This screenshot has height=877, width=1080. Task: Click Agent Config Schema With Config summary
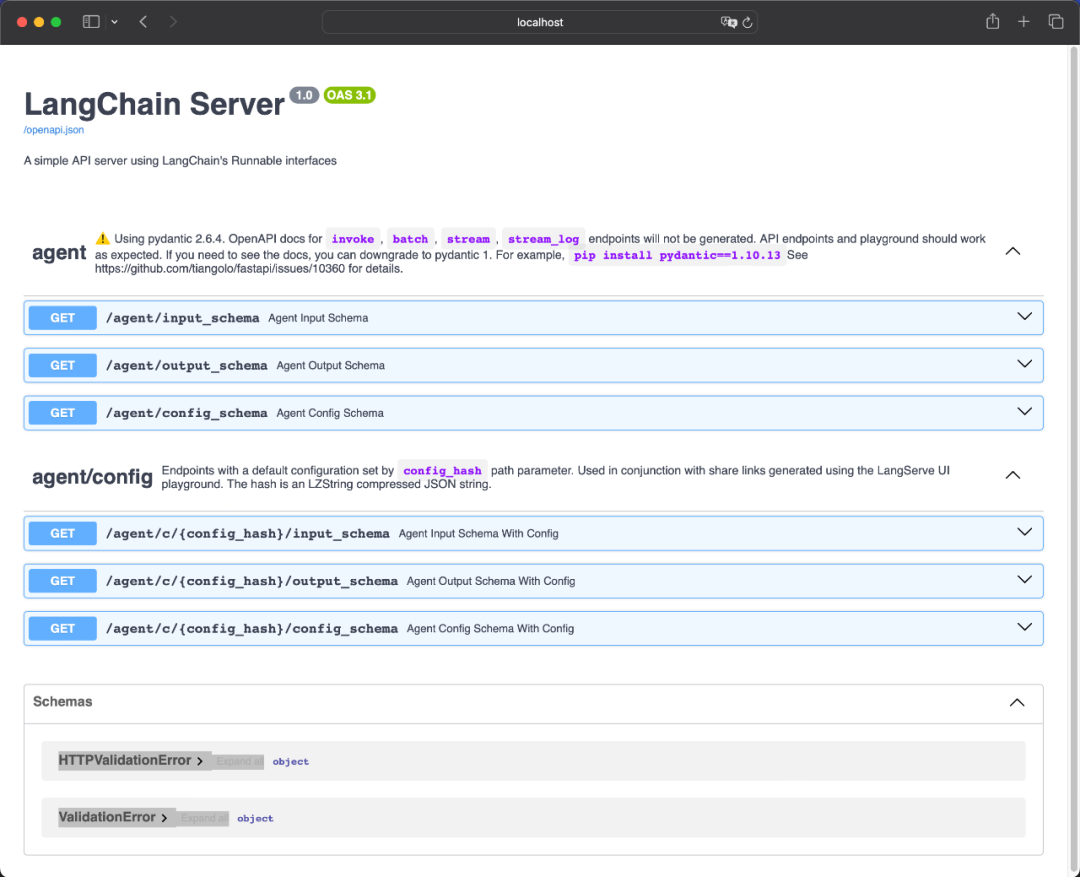490,628
